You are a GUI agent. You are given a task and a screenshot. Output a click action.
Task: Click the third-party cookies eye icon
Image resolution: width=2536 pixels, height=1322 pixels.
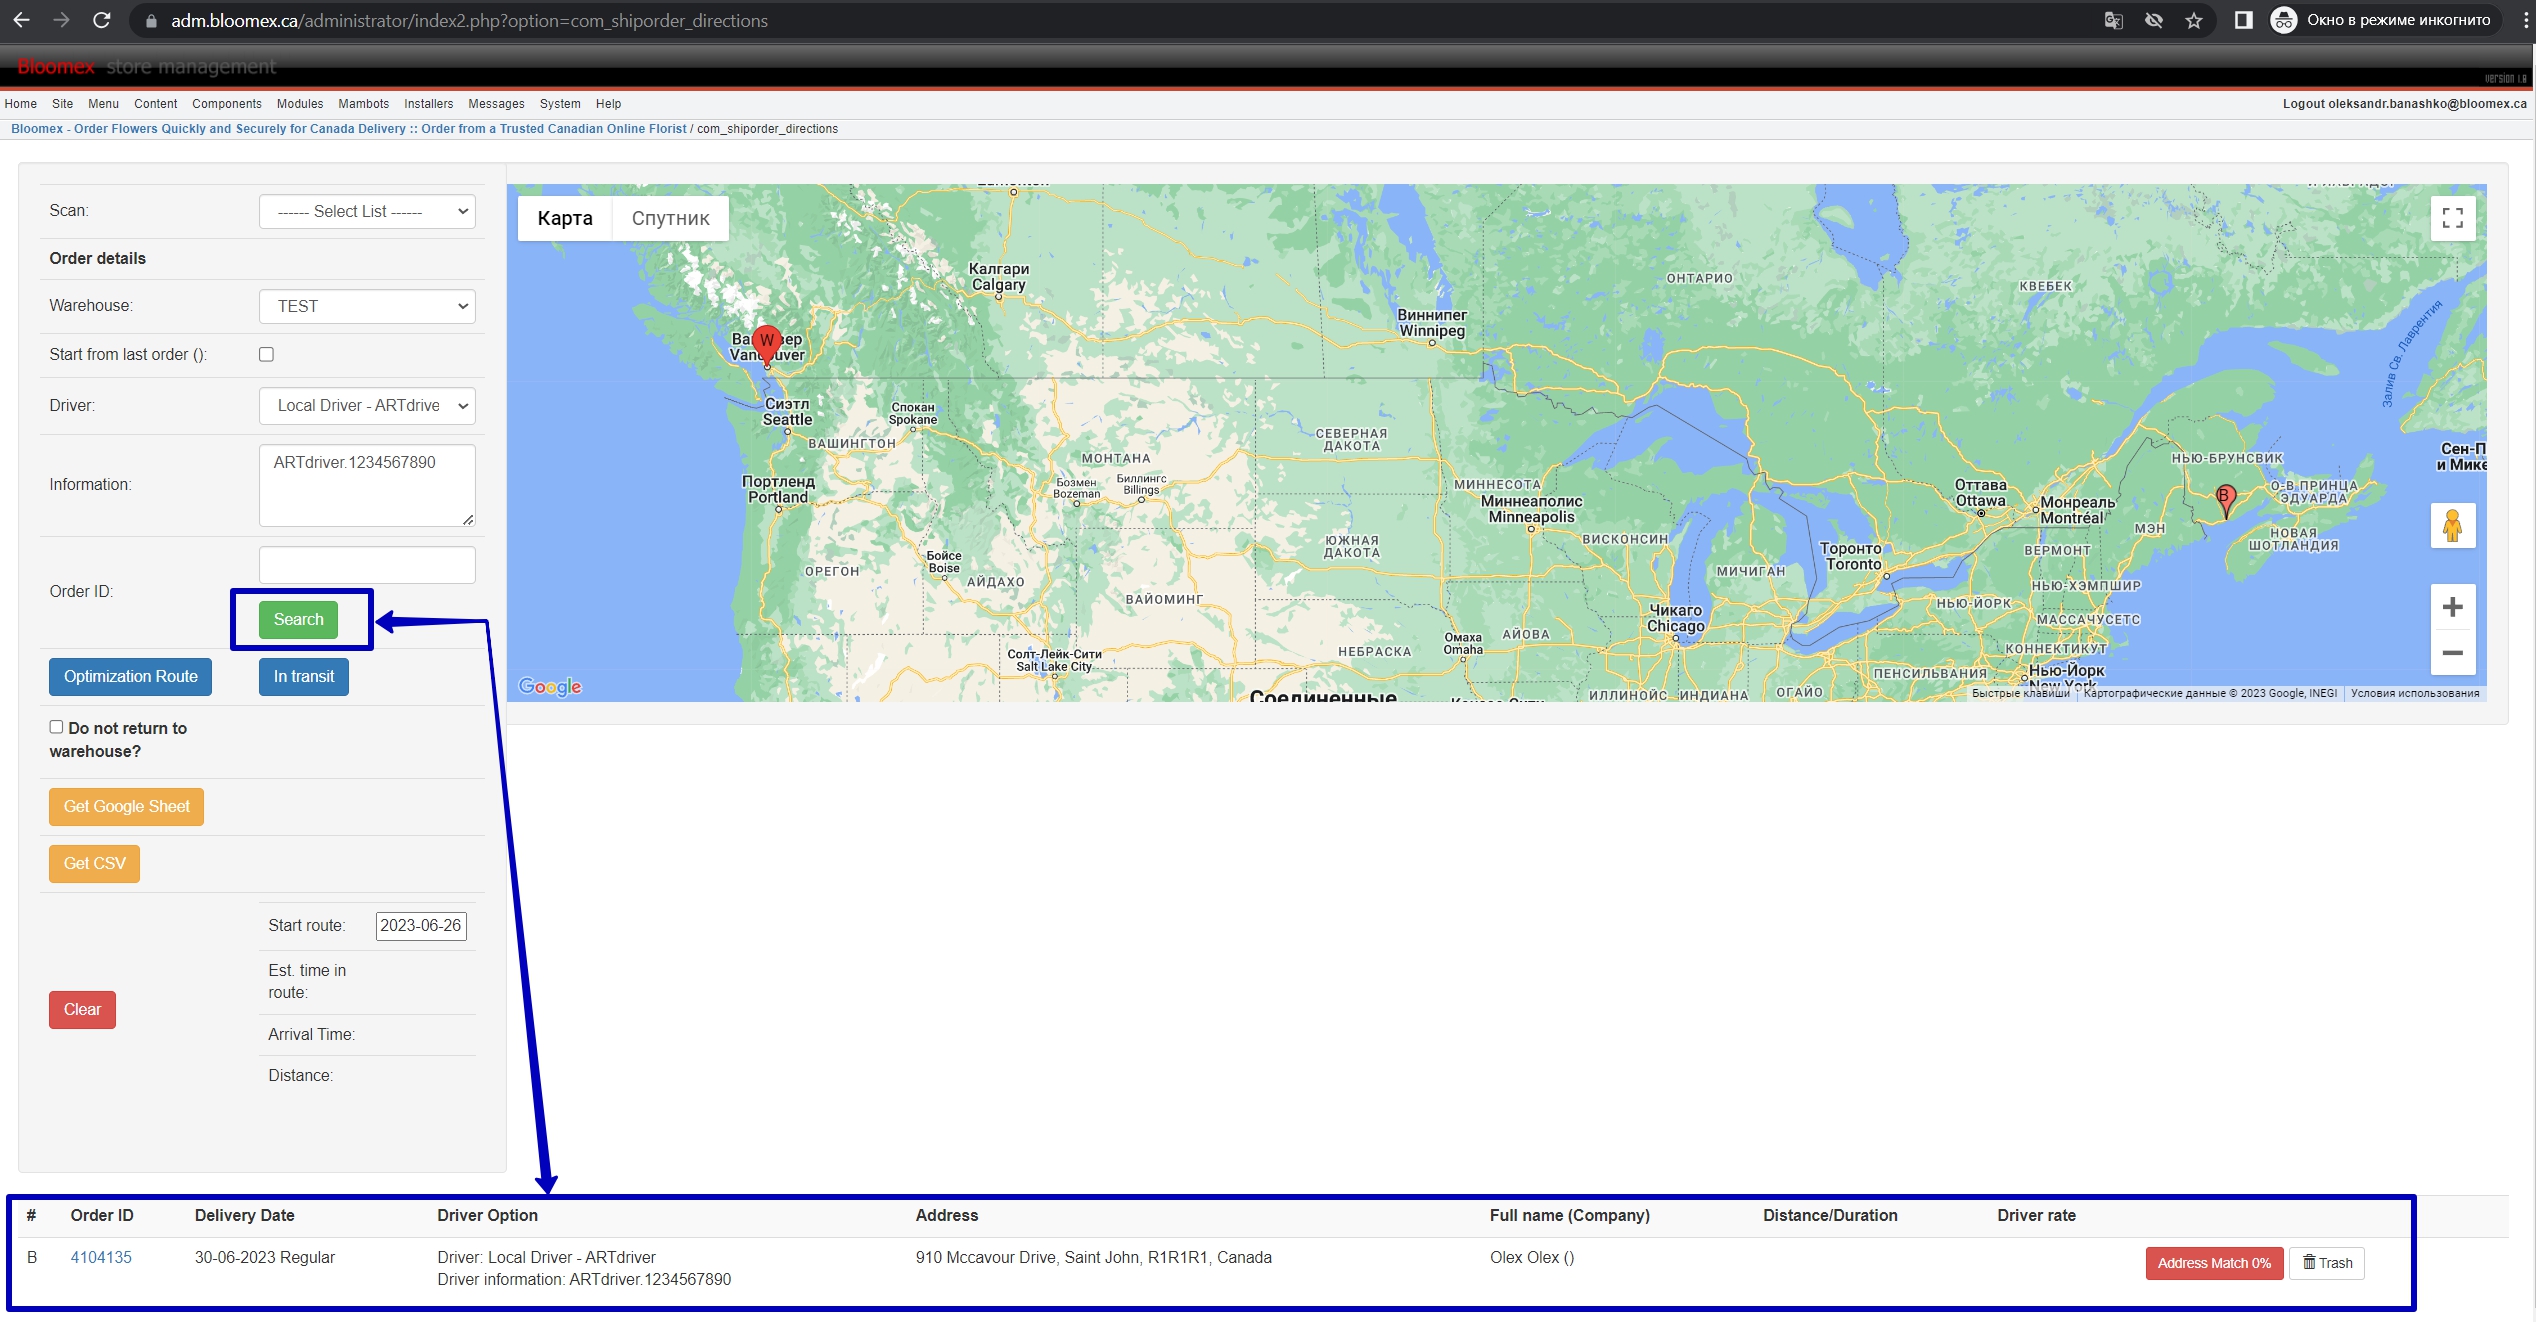[x=2154, y=20]
